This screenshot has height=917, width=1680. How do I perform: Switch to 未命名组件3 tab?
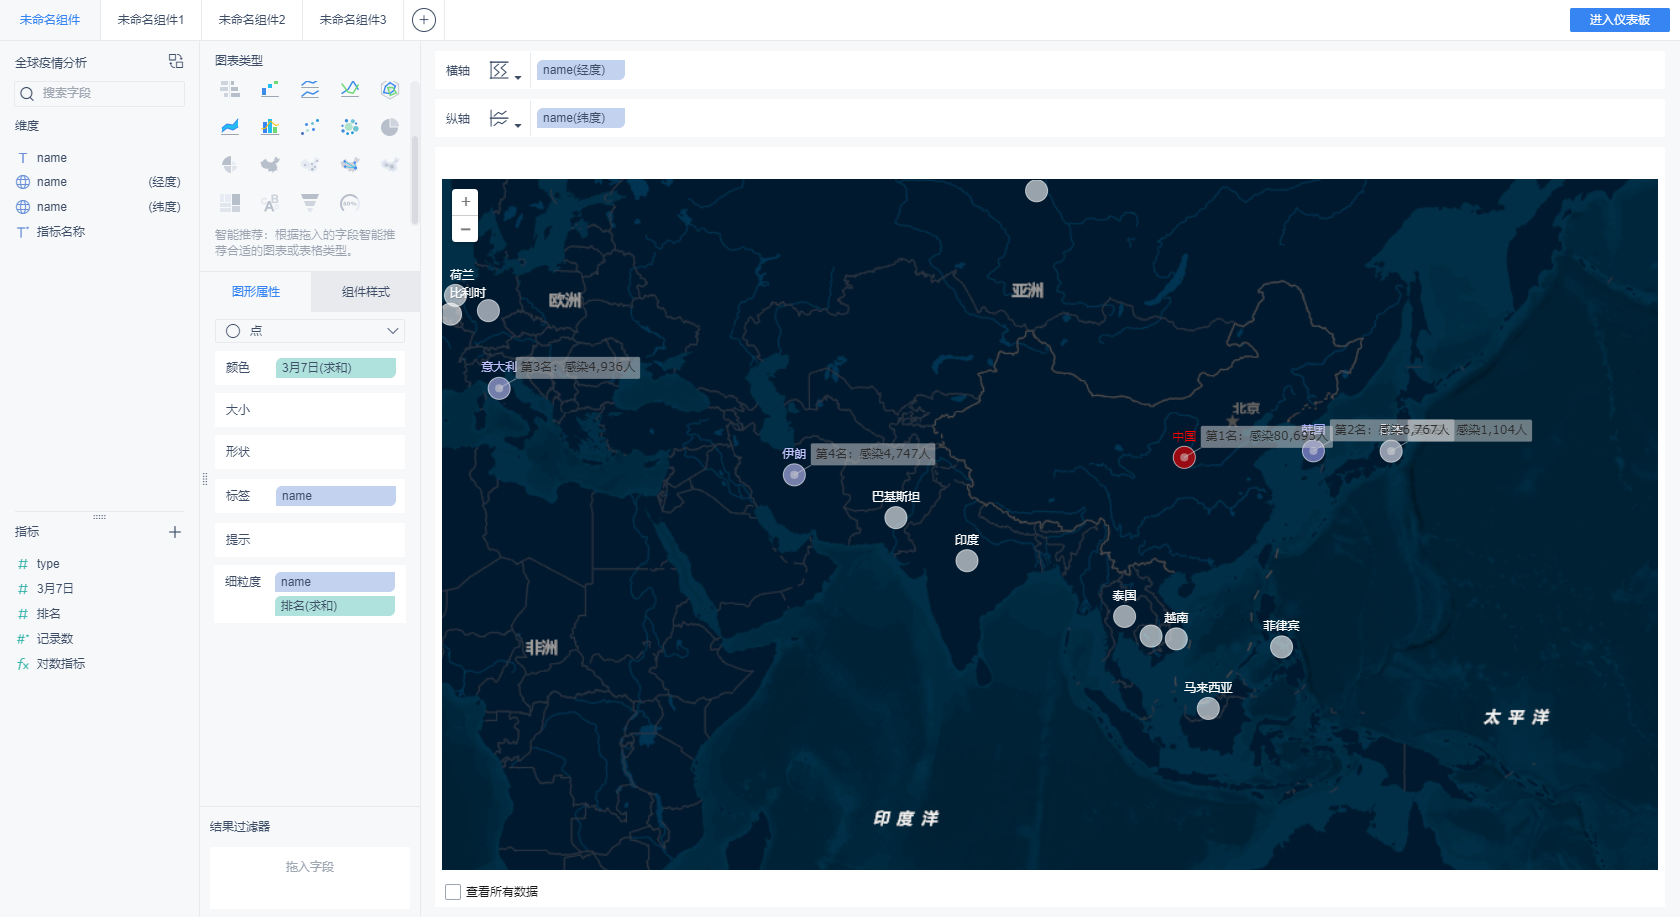353,20
